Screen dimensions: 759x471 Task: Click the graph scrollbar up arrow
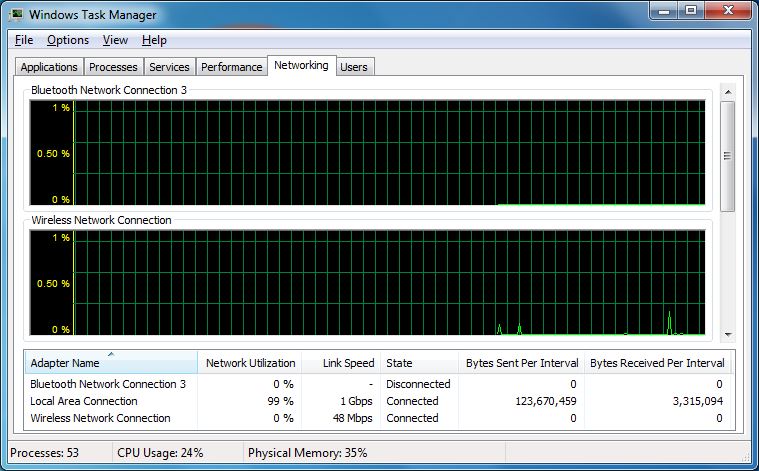[727, 93]
